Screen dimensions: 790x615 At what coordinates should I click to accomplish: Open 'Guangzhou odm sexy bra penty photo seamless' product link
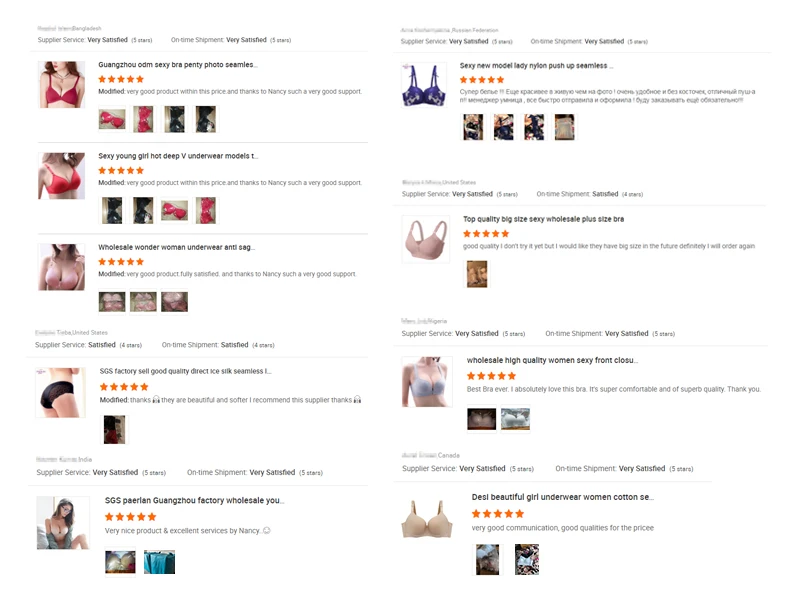click(178, 65)
